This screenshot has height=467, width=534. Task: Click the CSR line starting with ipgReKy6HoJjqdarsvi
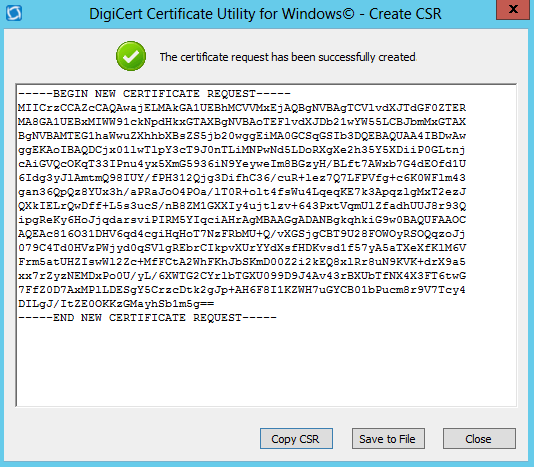pyautogui.click(x=242, y=220)
